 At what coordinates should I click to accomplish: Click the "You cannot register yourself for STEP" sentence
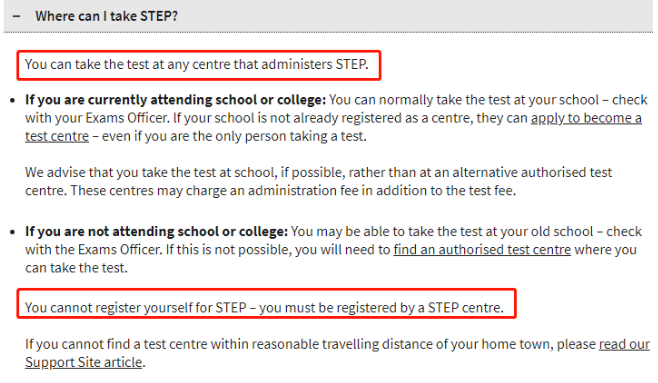coord(136,307)
